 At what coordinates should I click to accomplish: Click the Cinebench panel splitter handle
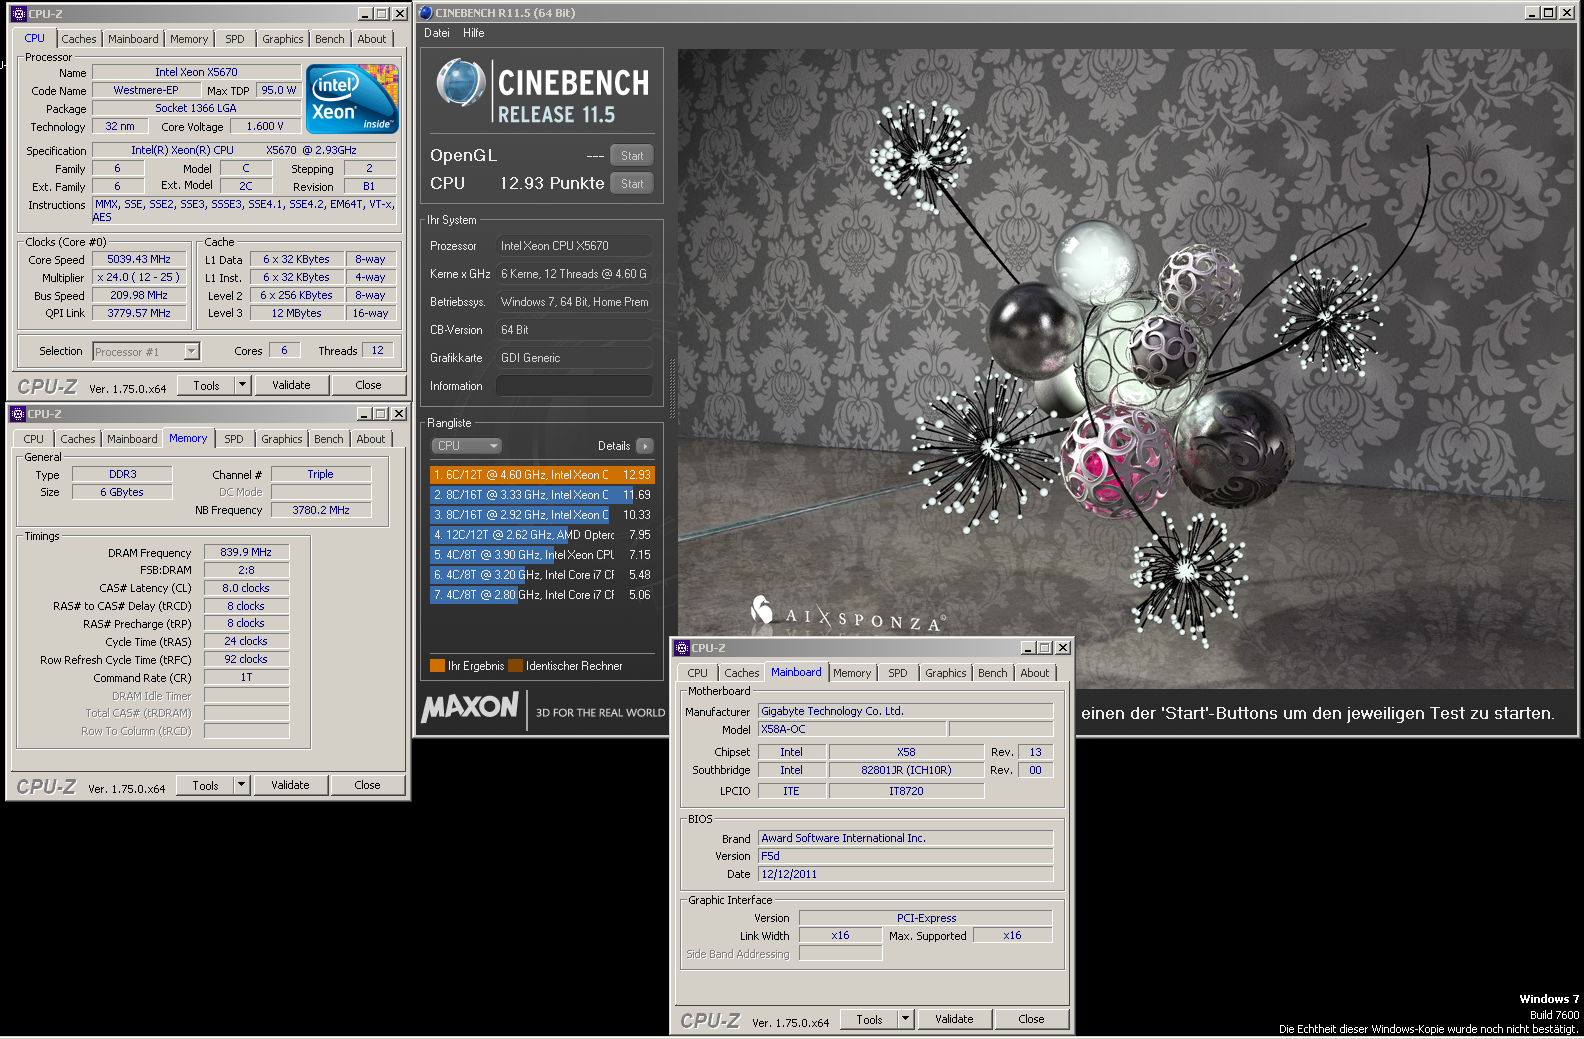coord(672,388)
